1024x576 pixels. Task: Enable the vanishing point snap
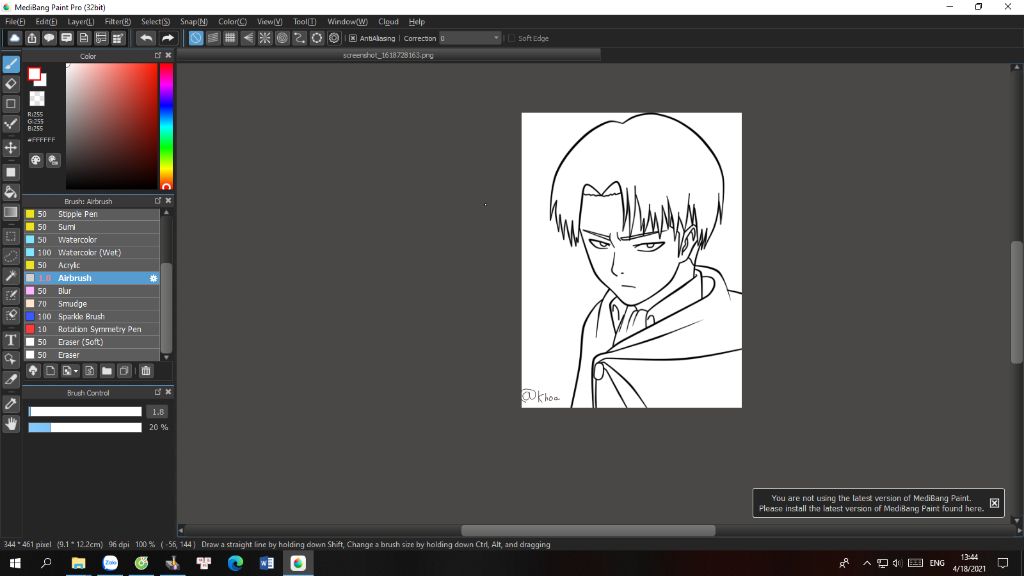click(248, 38)
